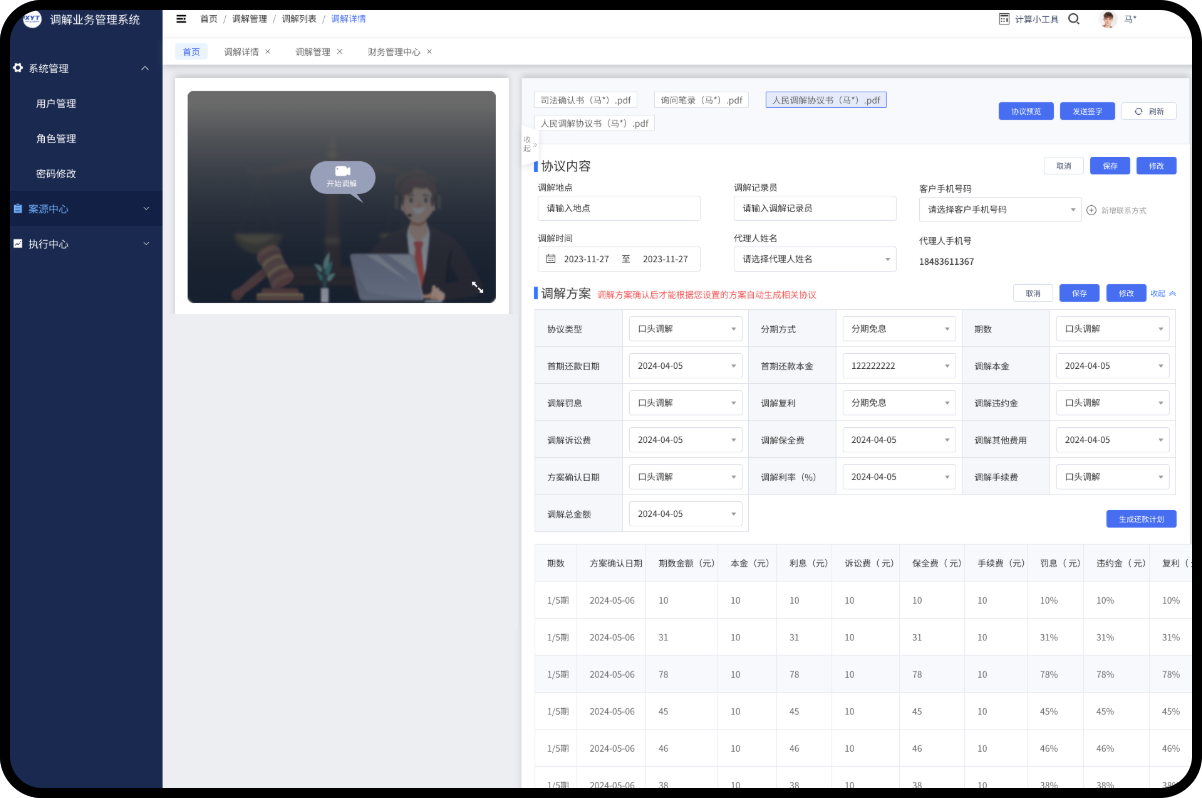Viewport: 1202px width, 798px height.
Task: Click the calendar icon in 调解时间
Action: click(x=550, y=259)
